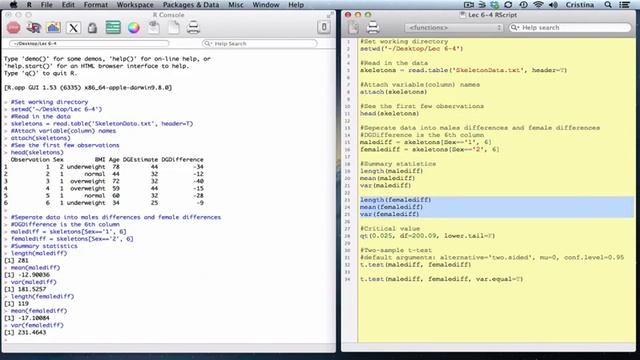Click the t.test line with var.equal=T
The width and height of the screenshot is (640, 360).
(441, 279)
